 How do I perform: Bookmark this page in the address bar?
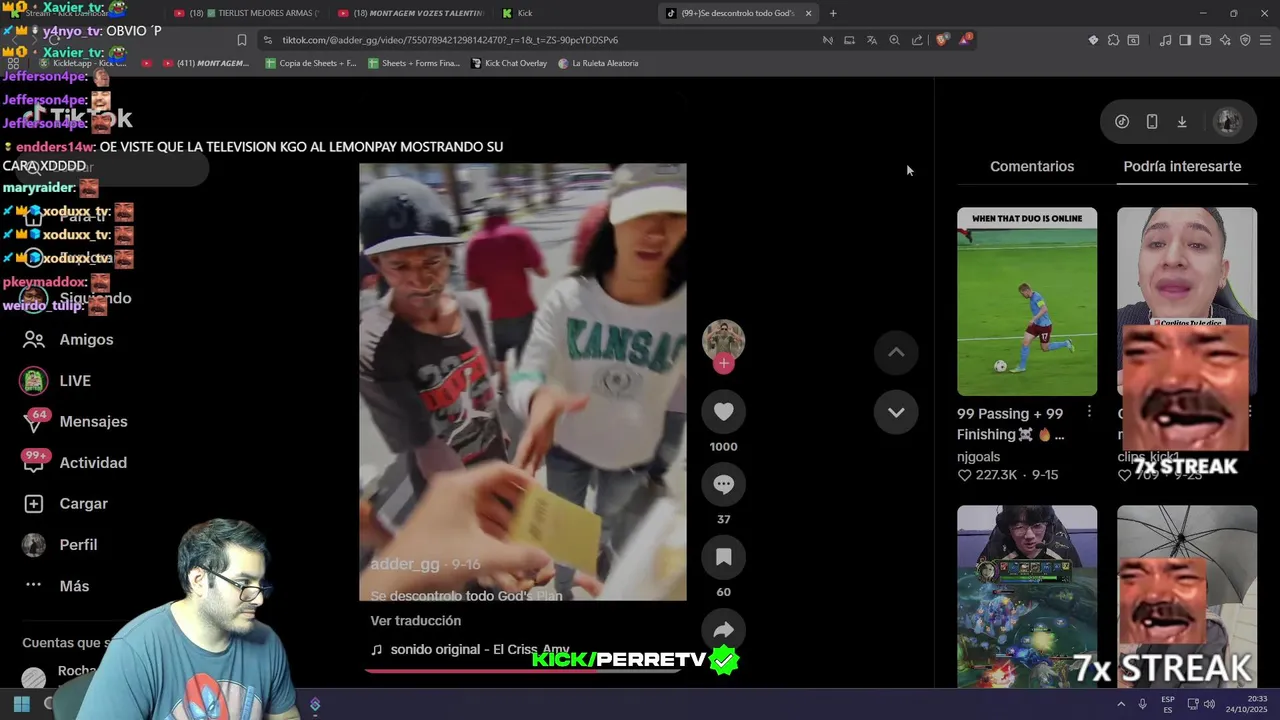241,40
